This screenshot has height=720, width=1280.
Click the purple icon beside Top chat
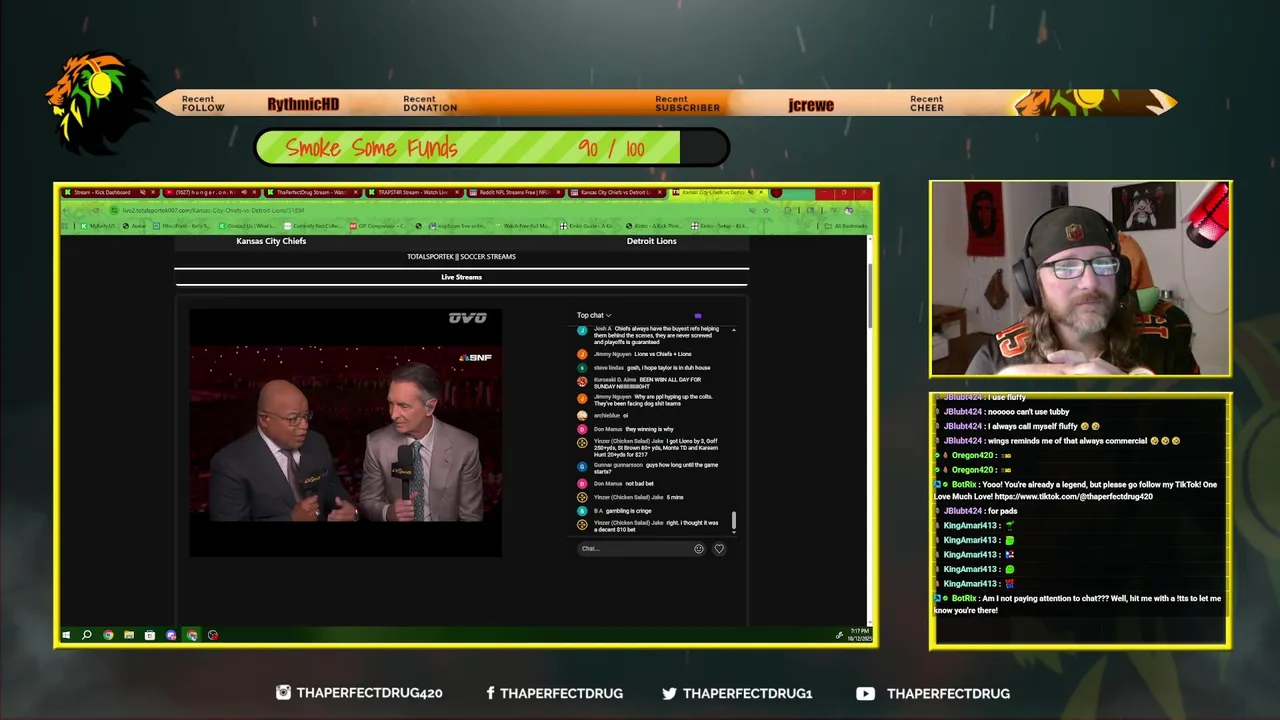pos(698,315)
